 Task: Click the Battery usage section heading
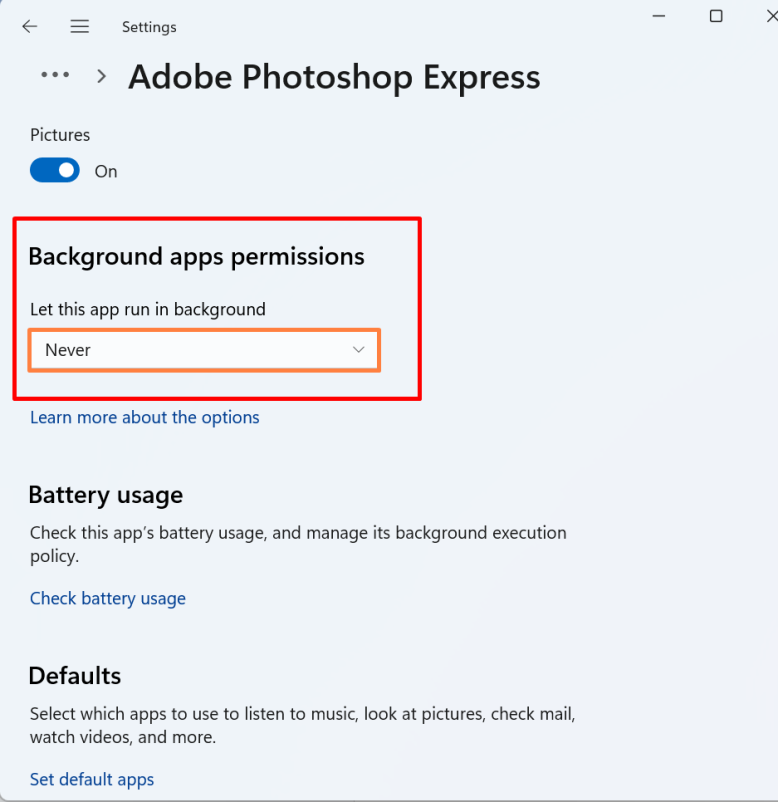pyautogui.click(x=106, y=495)
